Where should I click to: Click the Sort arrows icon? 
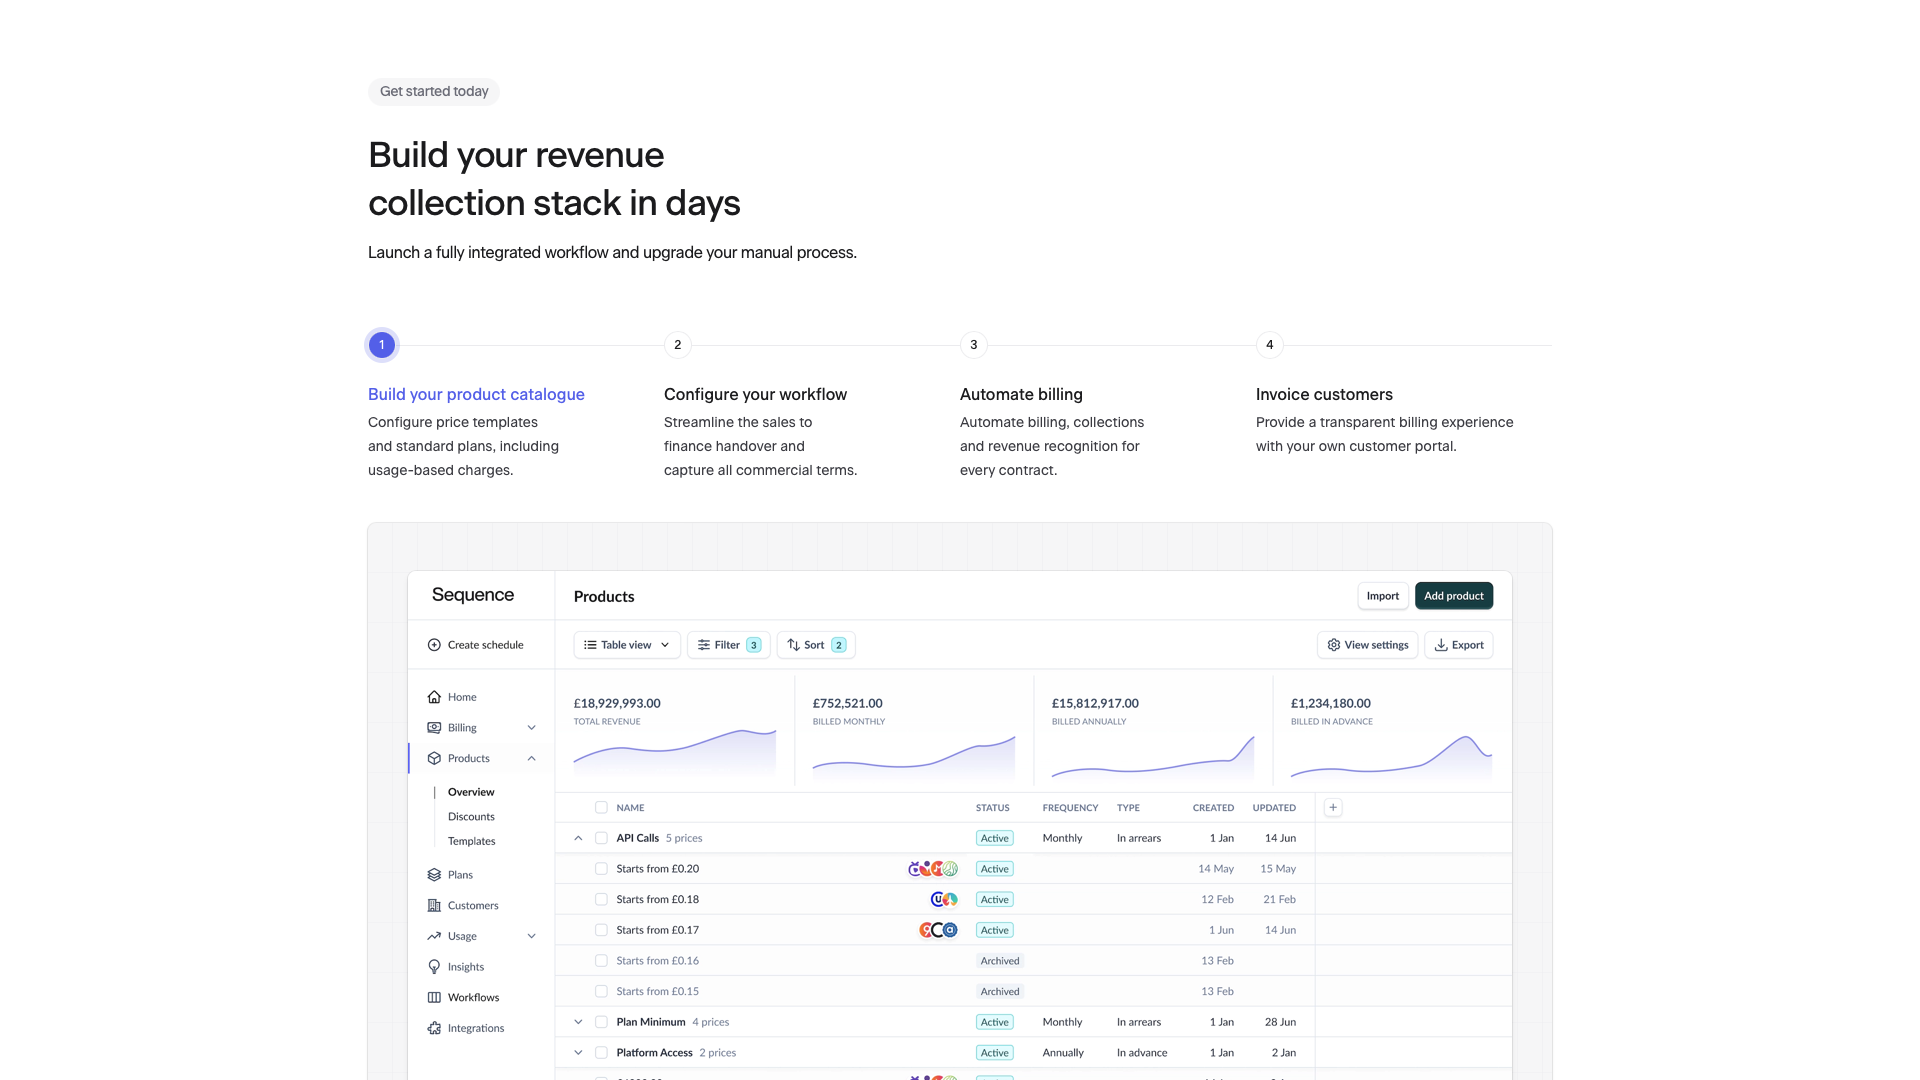tap(793, 645)
